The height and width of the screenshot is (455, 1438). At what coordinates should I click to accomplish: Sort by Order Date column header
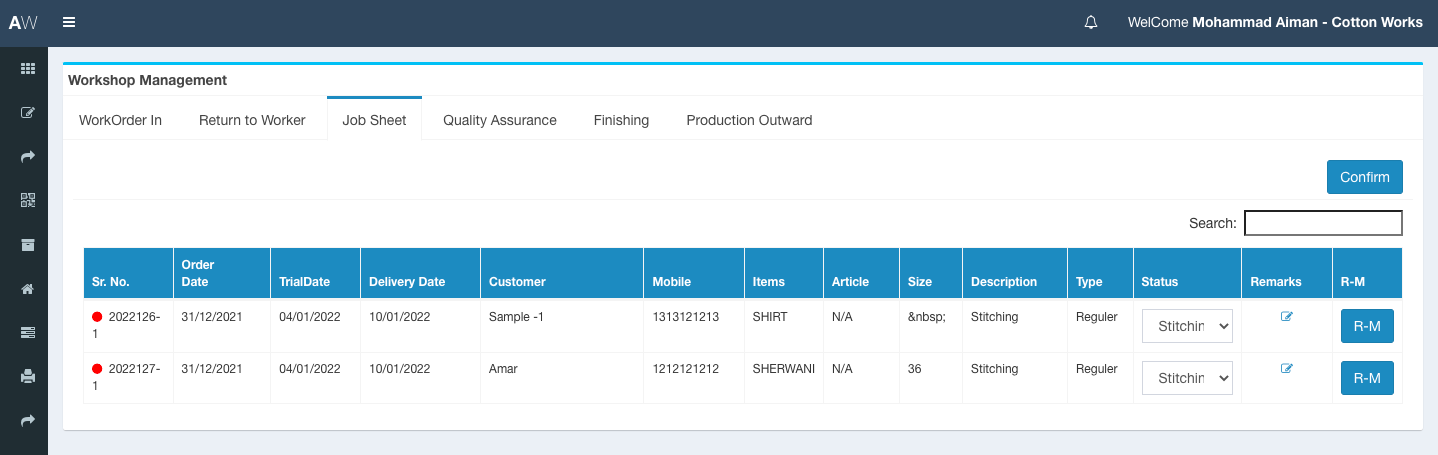(222, 273)
